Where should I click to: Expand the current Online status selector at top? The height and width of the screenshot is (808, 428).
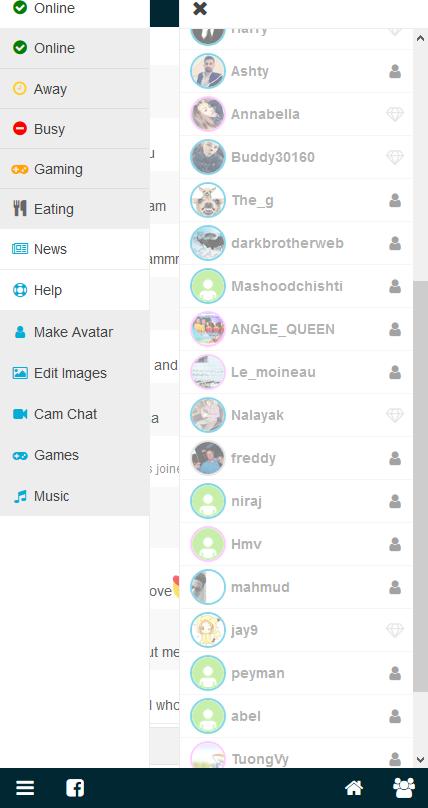tap(75, 10)
